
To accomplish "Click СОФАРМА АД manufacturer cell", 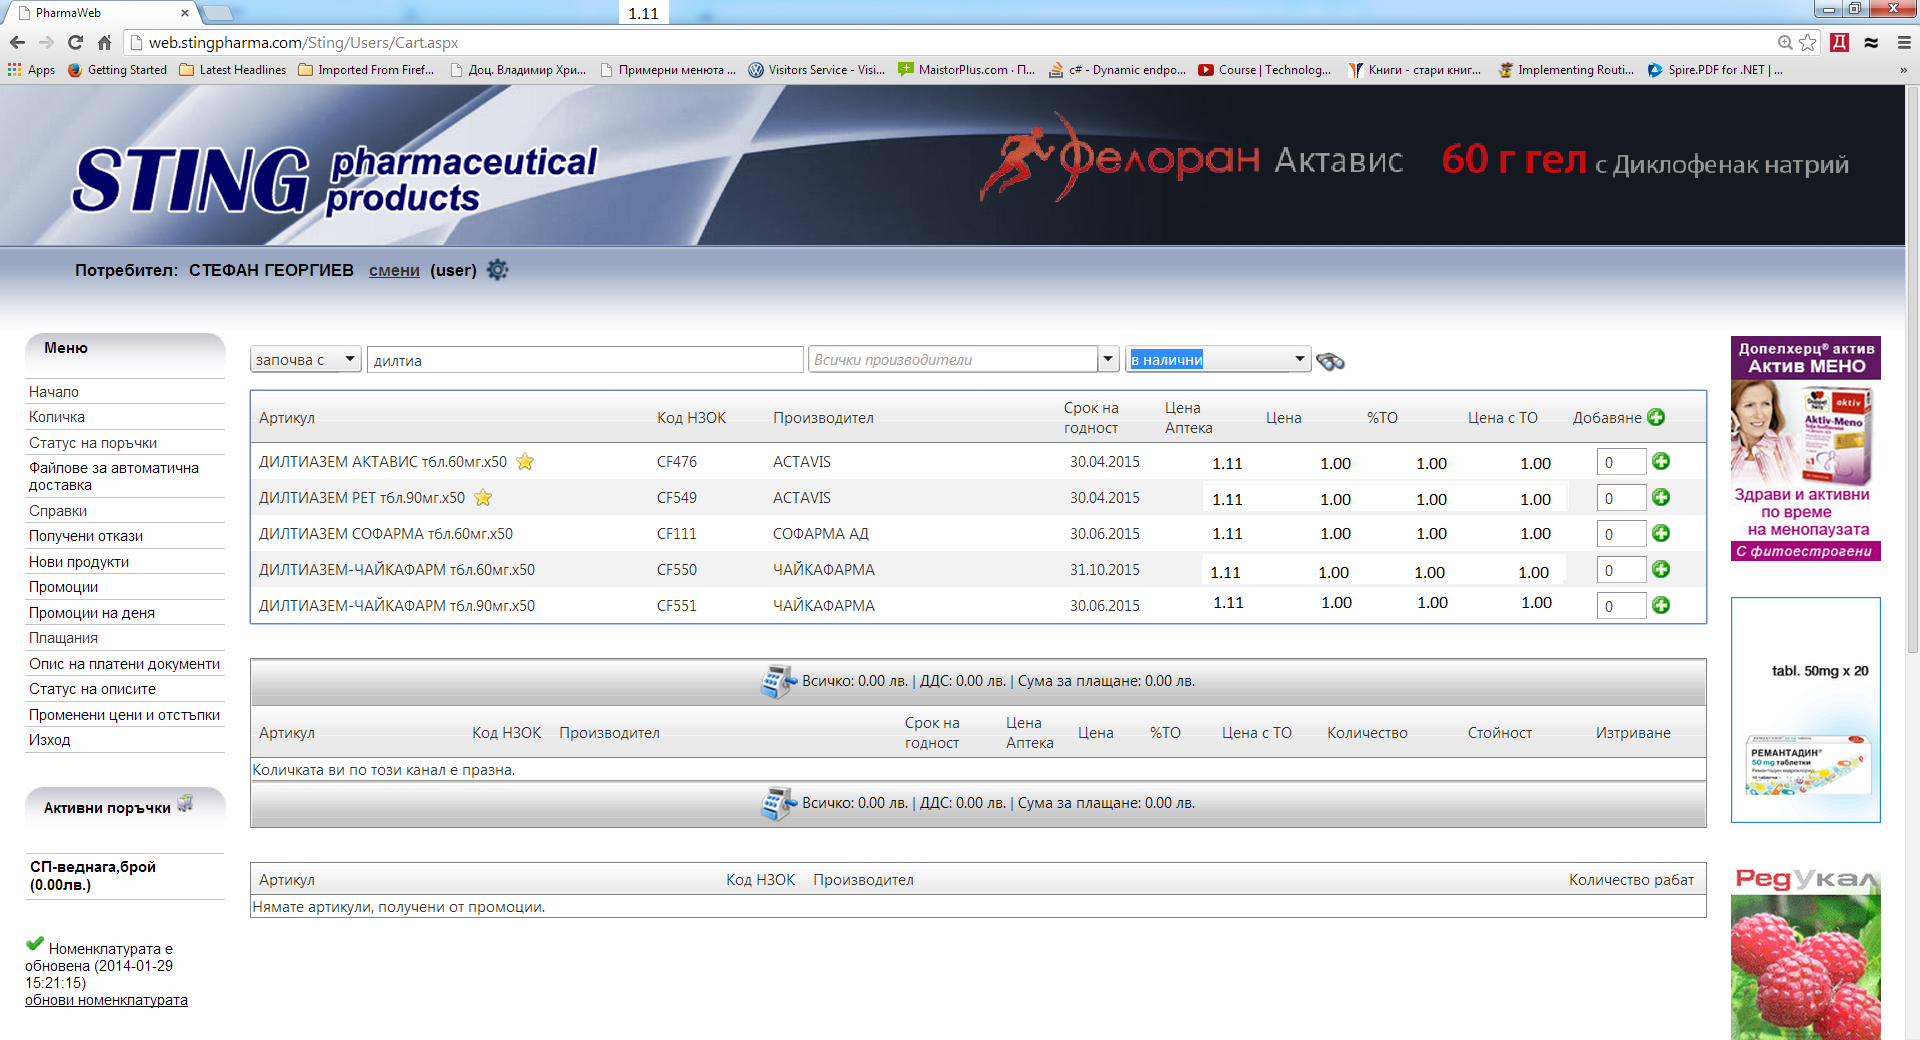I will point(821,533).
